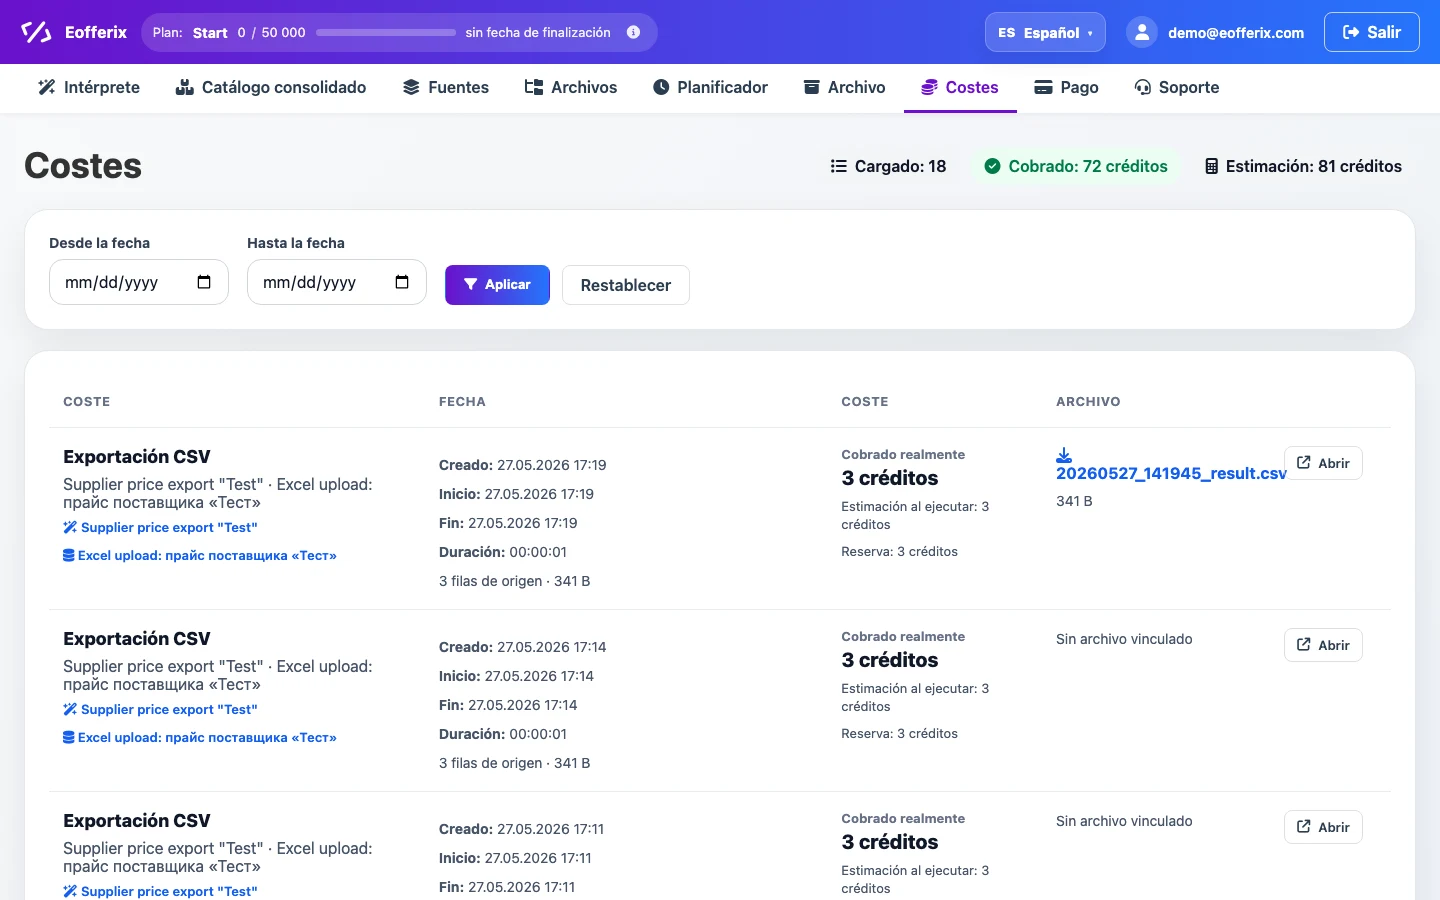The image size is (1440, 900).
Task: Click the plan usage progress bar
Action: (386, 32)
